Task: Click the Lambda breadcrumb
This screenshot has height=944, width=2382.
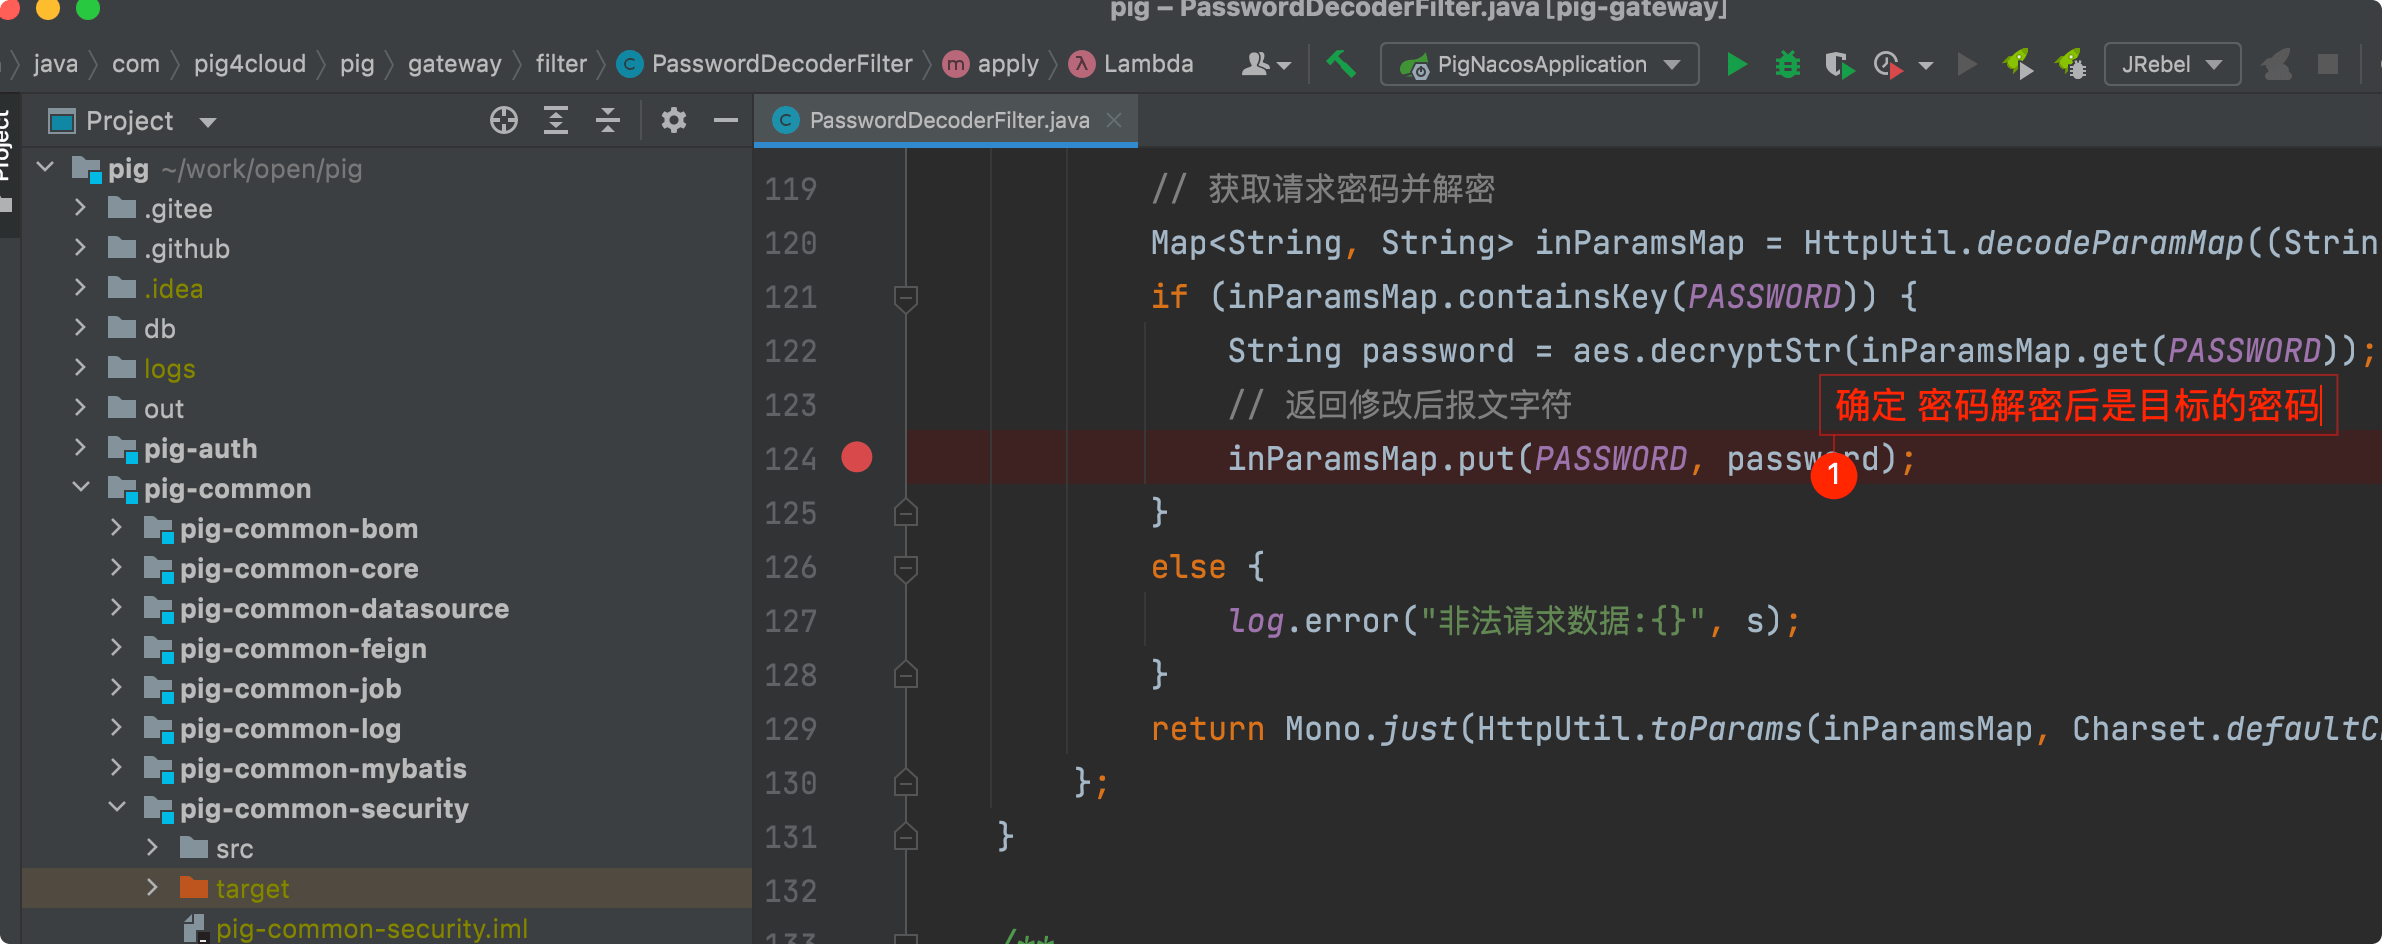Action: pos(1131,64)
